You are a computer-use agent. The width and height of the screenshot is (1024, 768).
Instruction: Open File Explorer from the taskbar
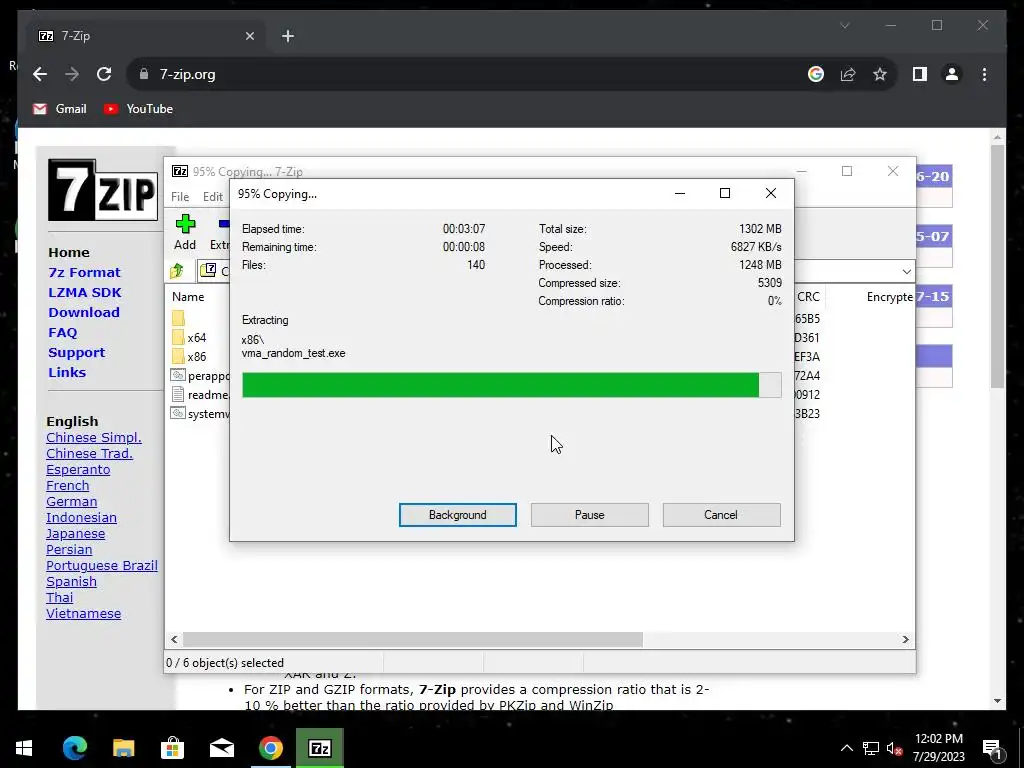point(123,748)
